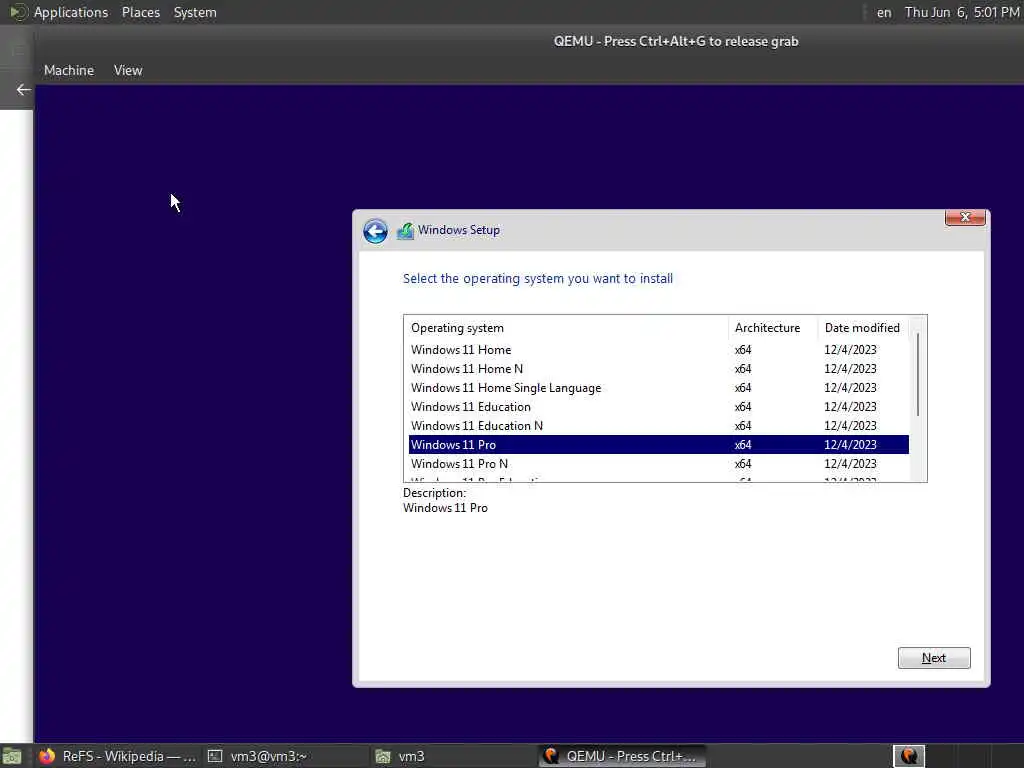Screen dimensions: 1024x768
Task: Click the 12/4/2023 date for Windows 11 Pro N
Action: [x=850, y=464]
